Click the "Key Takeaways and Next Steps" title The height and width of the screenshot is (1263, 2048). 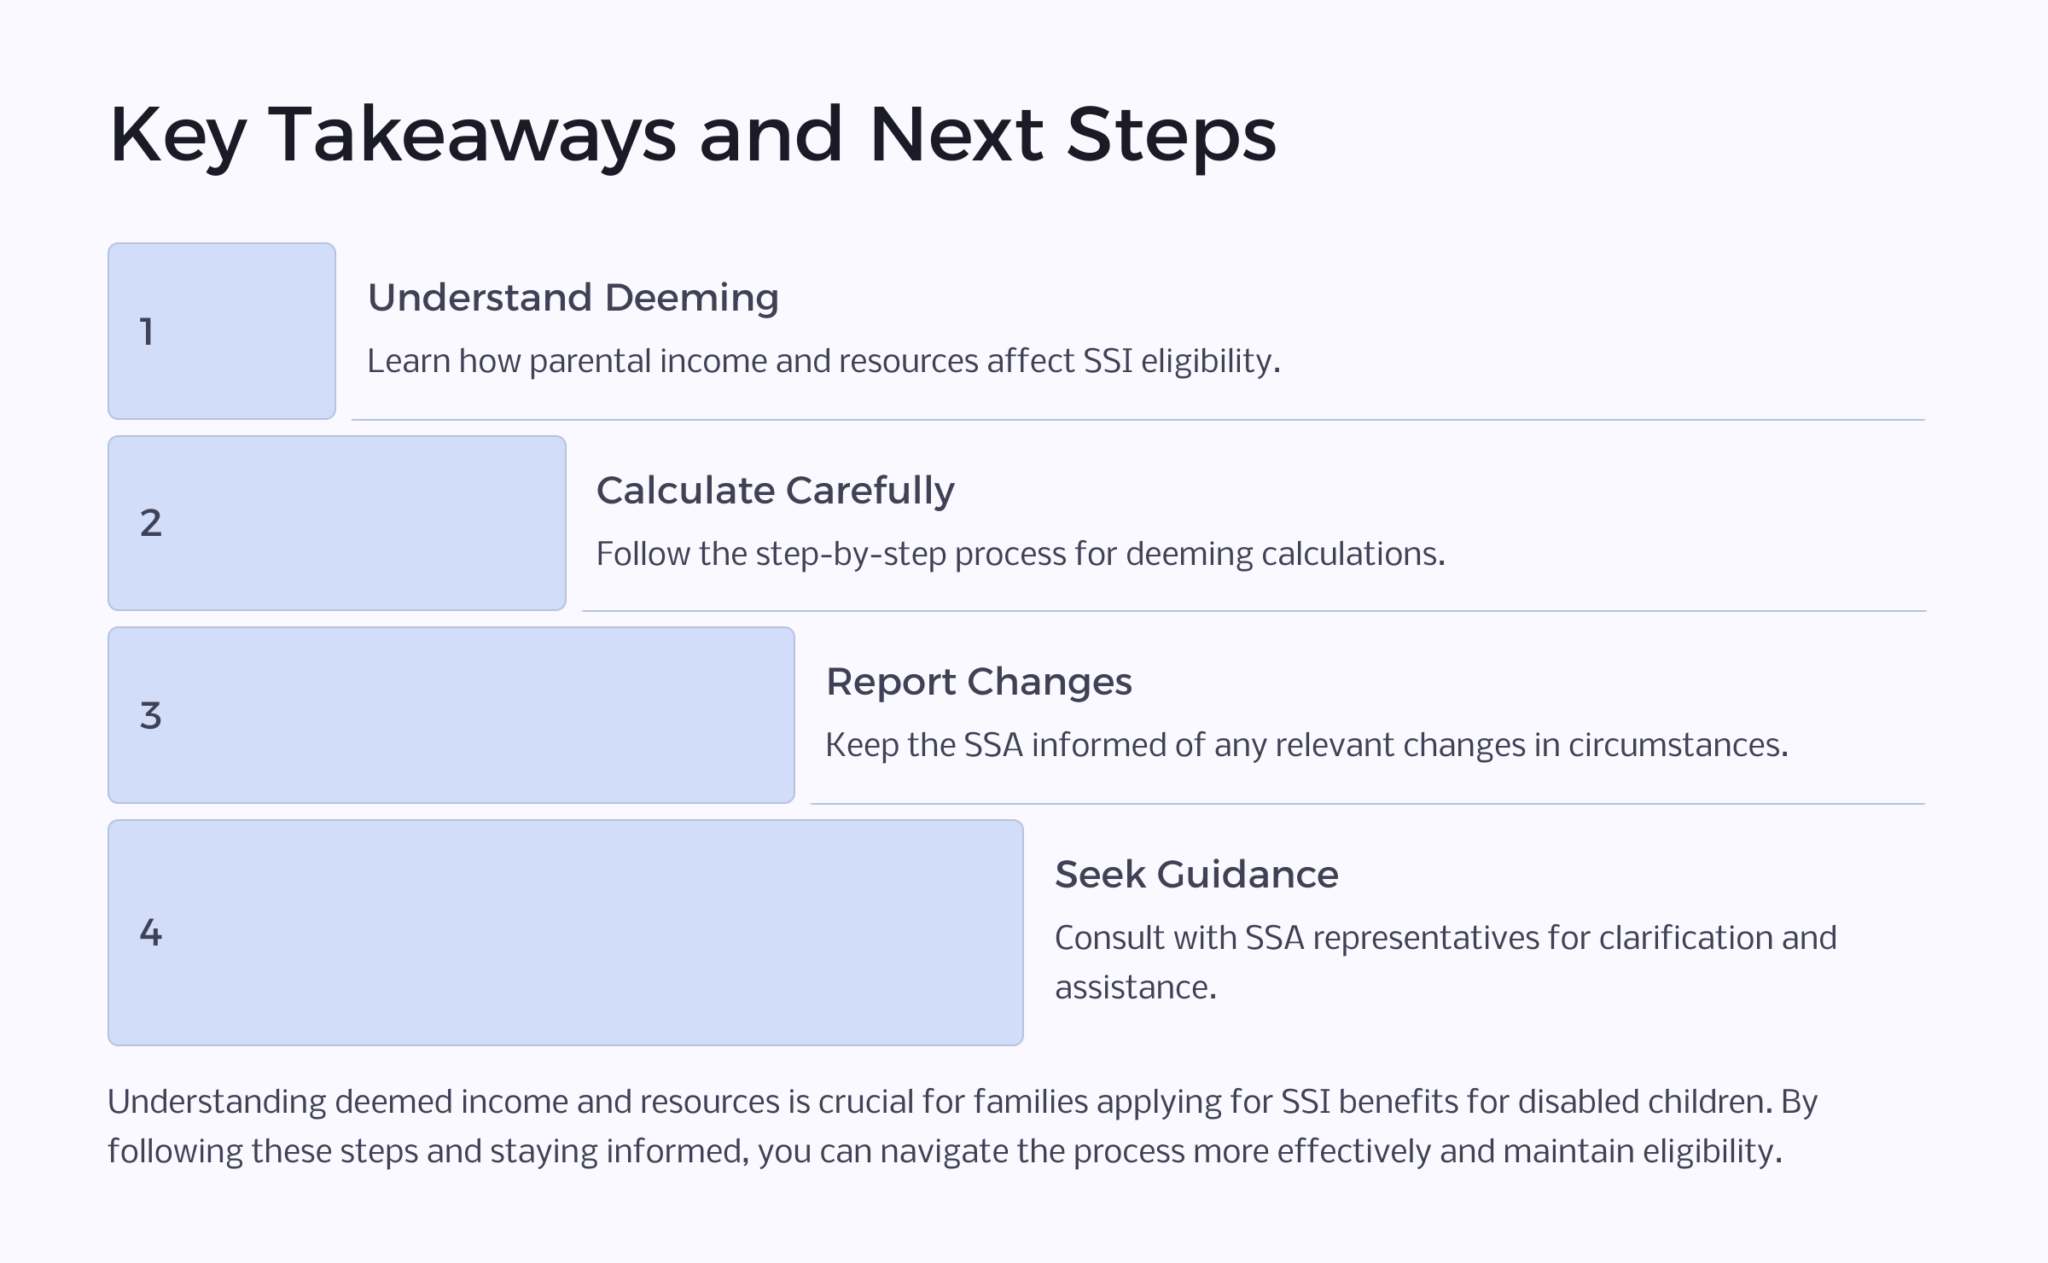pos(692,134)
